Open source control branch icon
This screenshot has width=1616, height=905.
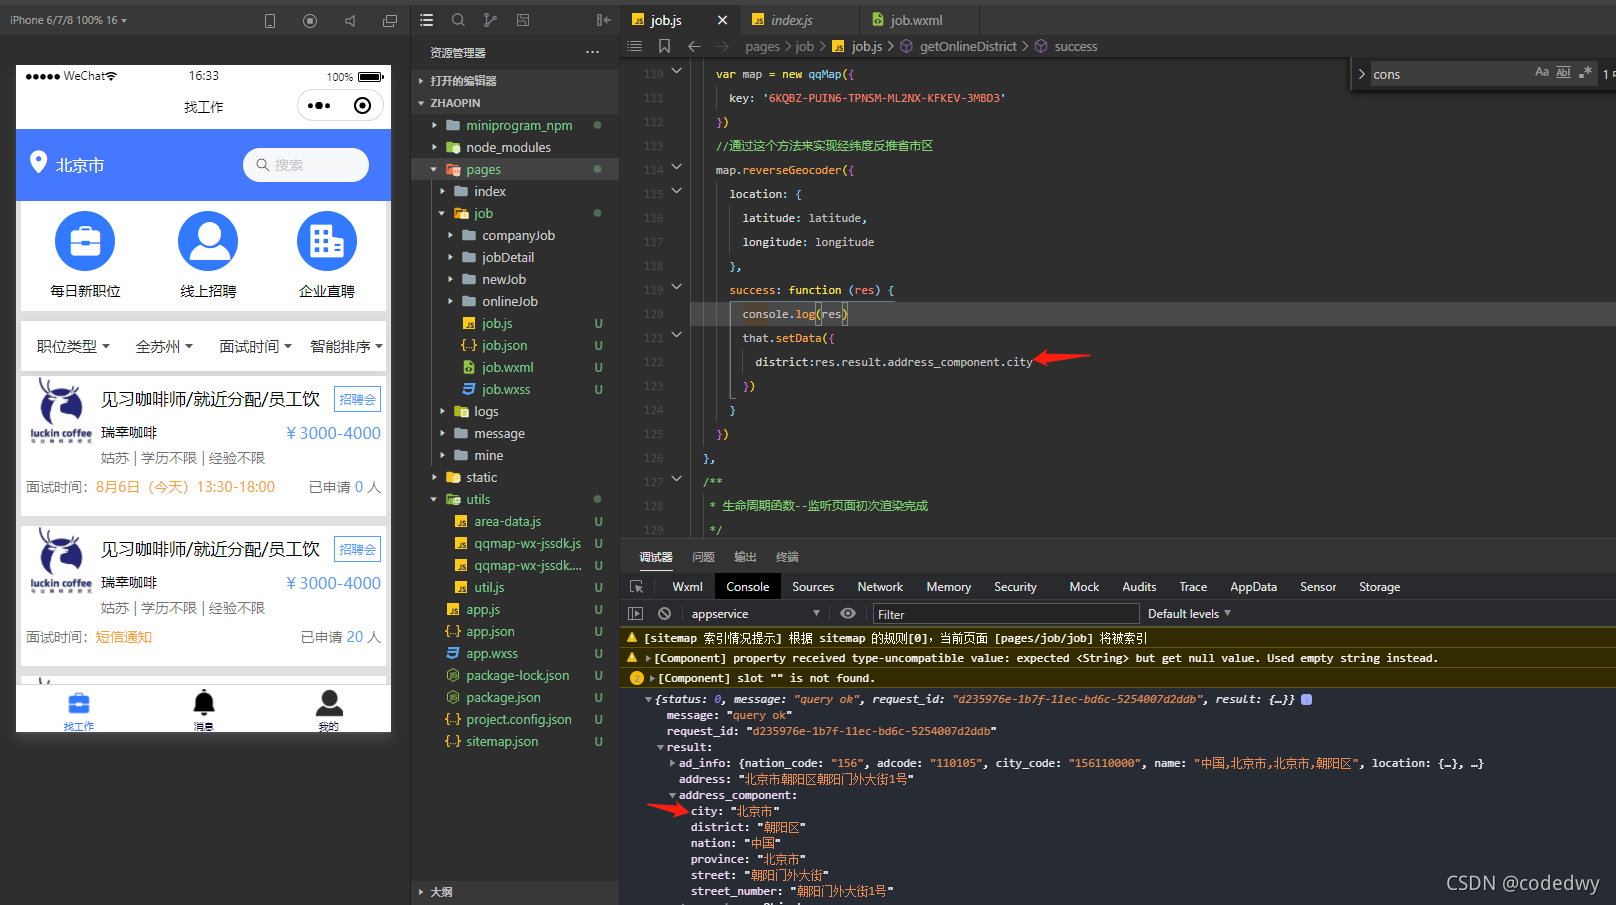(490, 20)
